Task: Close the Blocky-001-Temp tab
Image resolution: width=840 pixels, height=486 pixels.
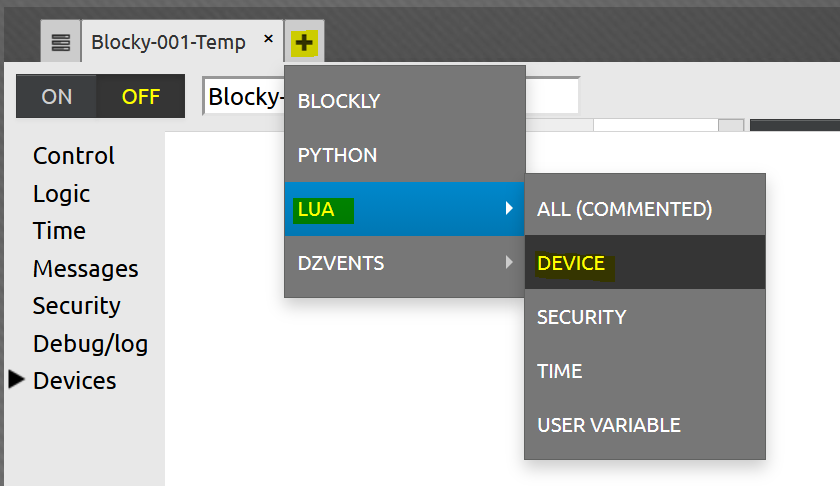Action: coord(268,40)
